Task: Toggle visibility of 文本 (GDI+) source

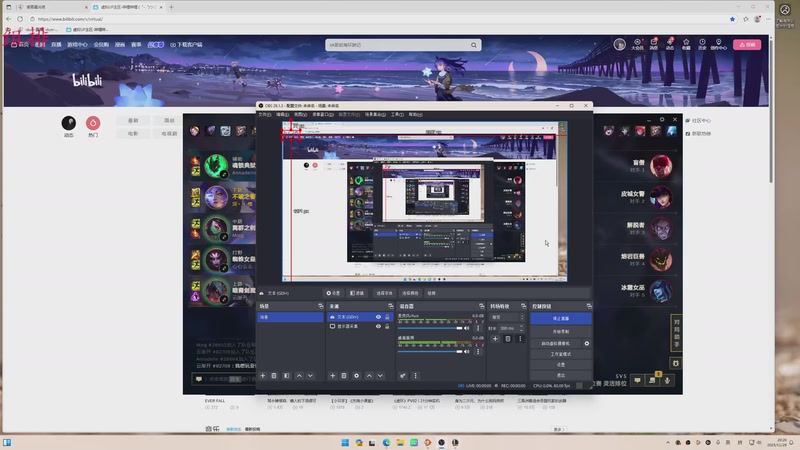Action: click(x=378, y=317)
